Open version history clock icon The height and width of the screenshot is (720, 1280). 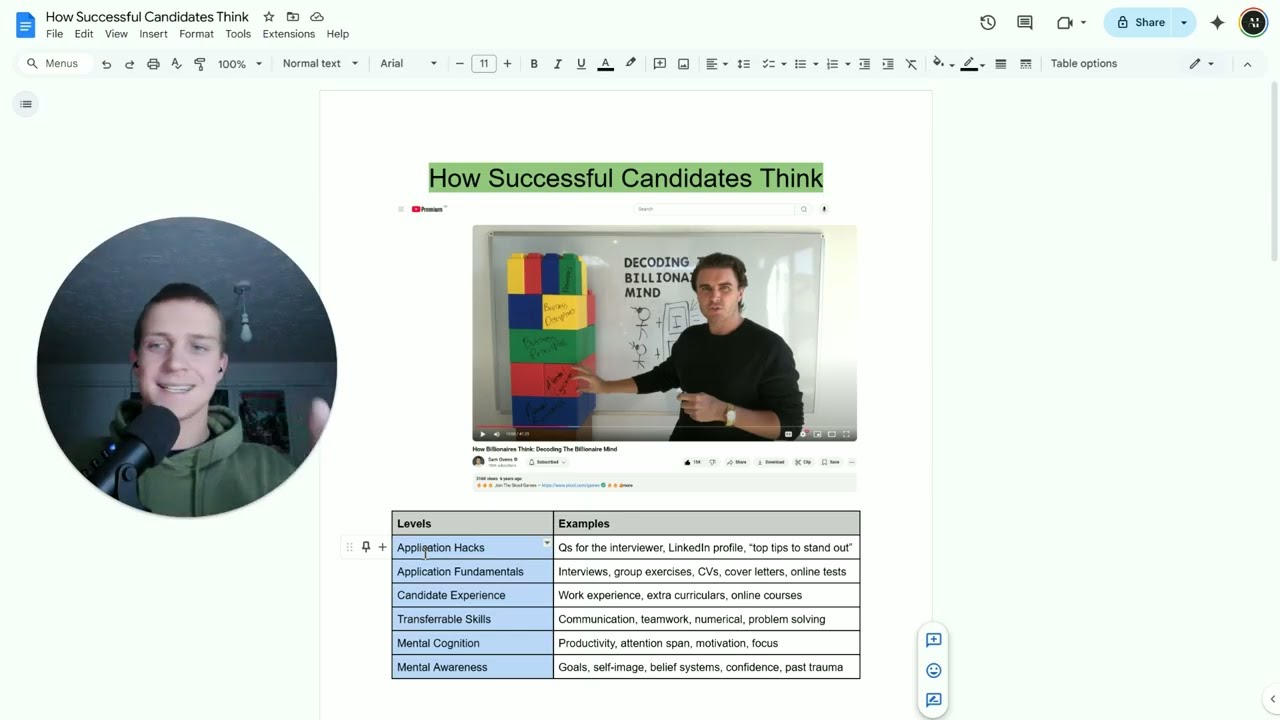pos(988,22)
